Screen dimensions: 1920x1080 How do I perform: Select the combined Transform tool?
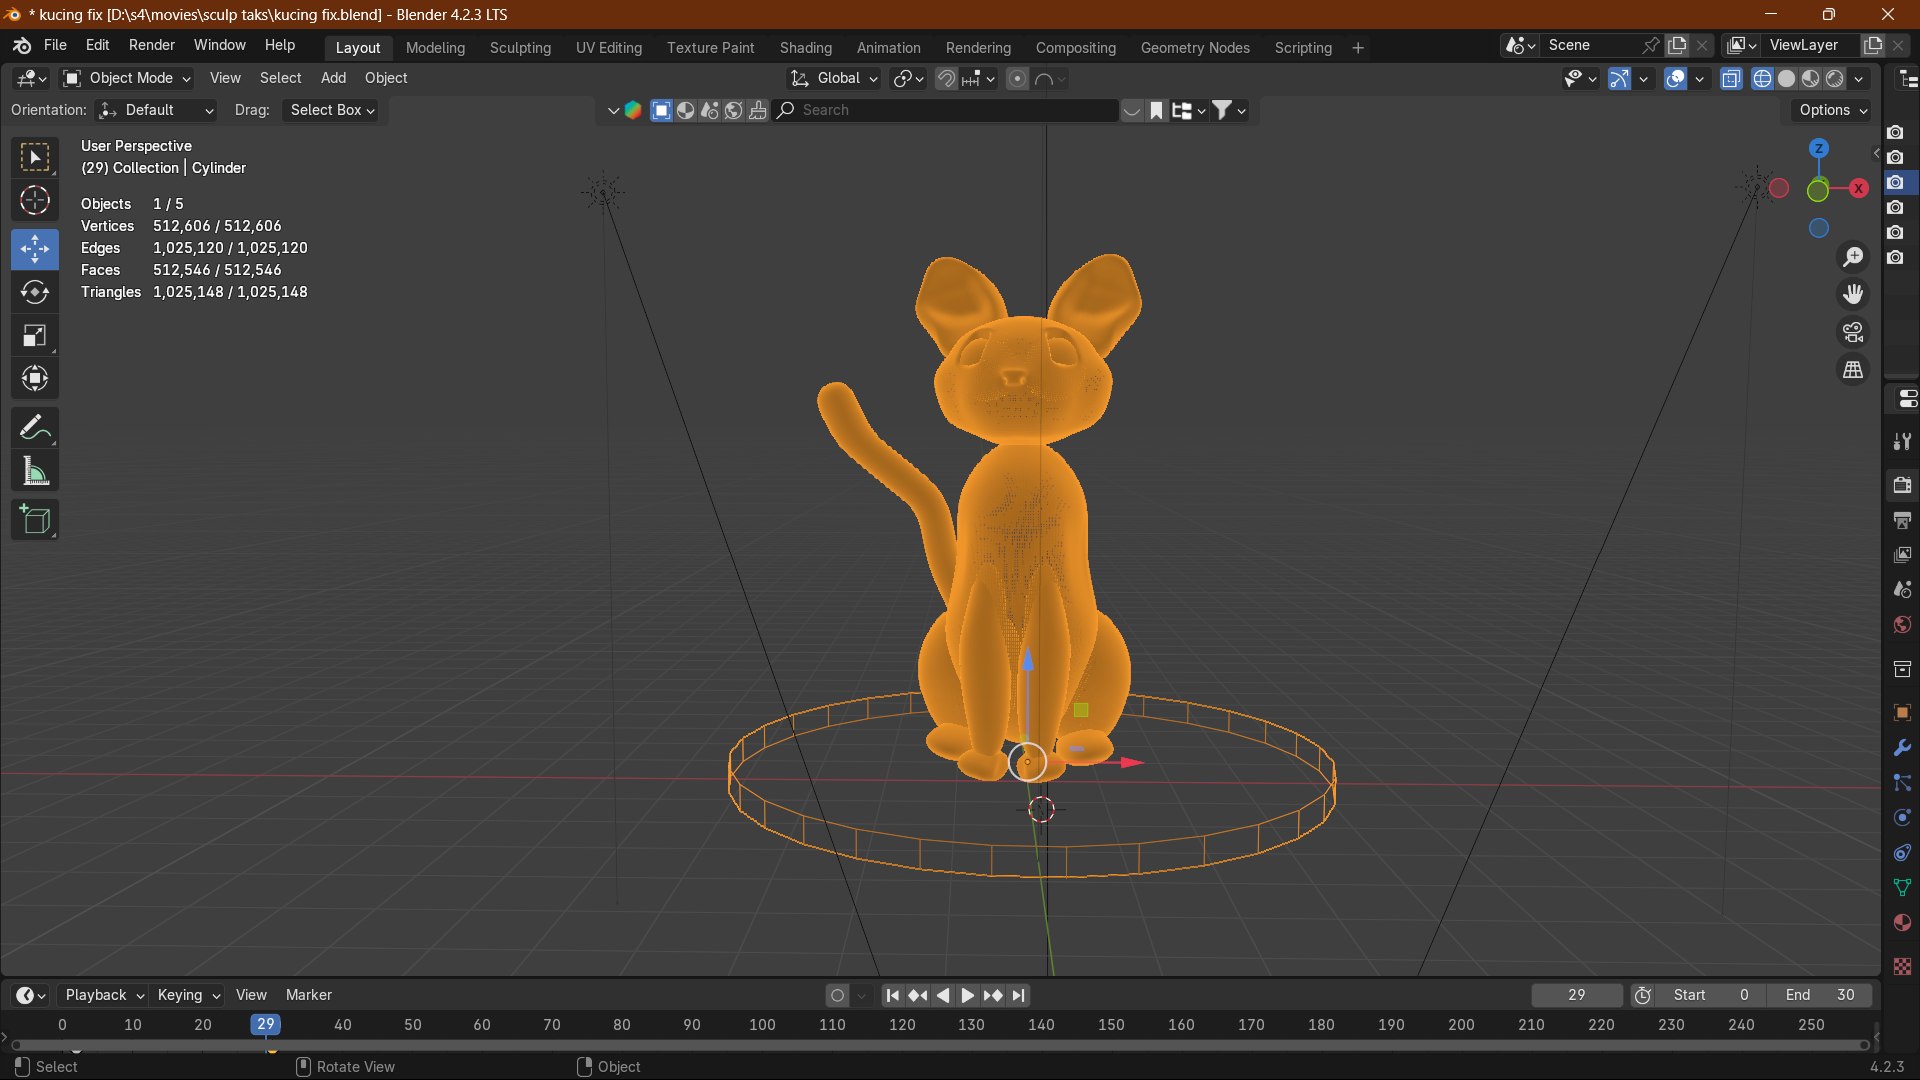tap(35, 378)
